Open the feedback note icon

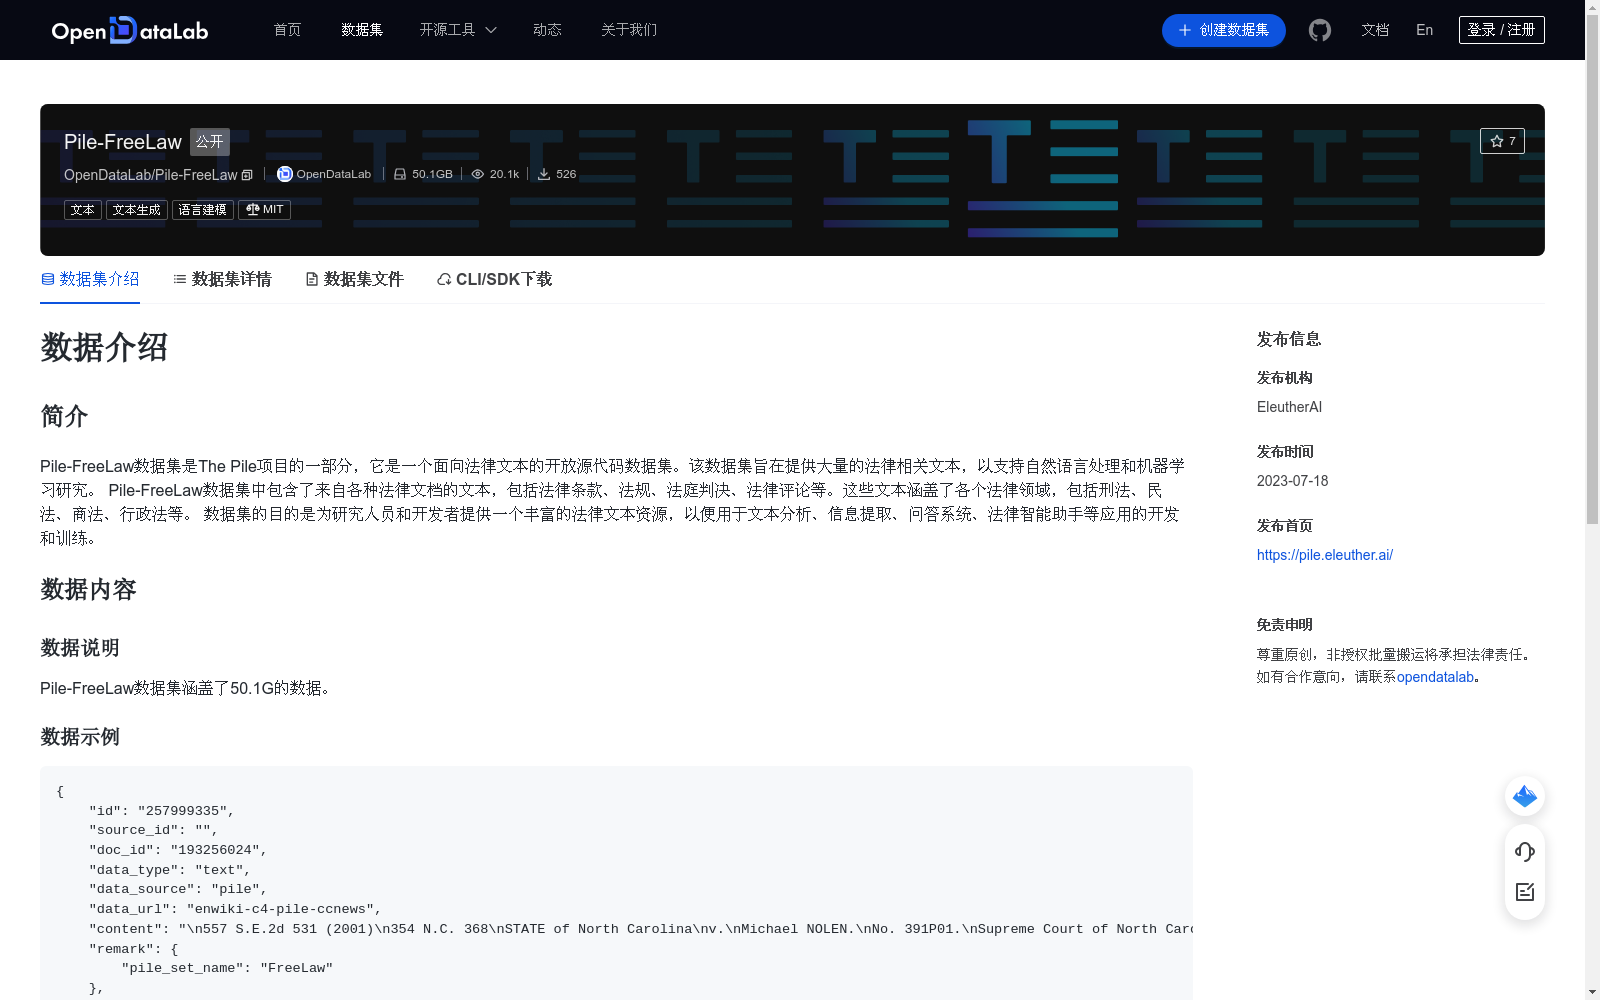[1525, 892]
